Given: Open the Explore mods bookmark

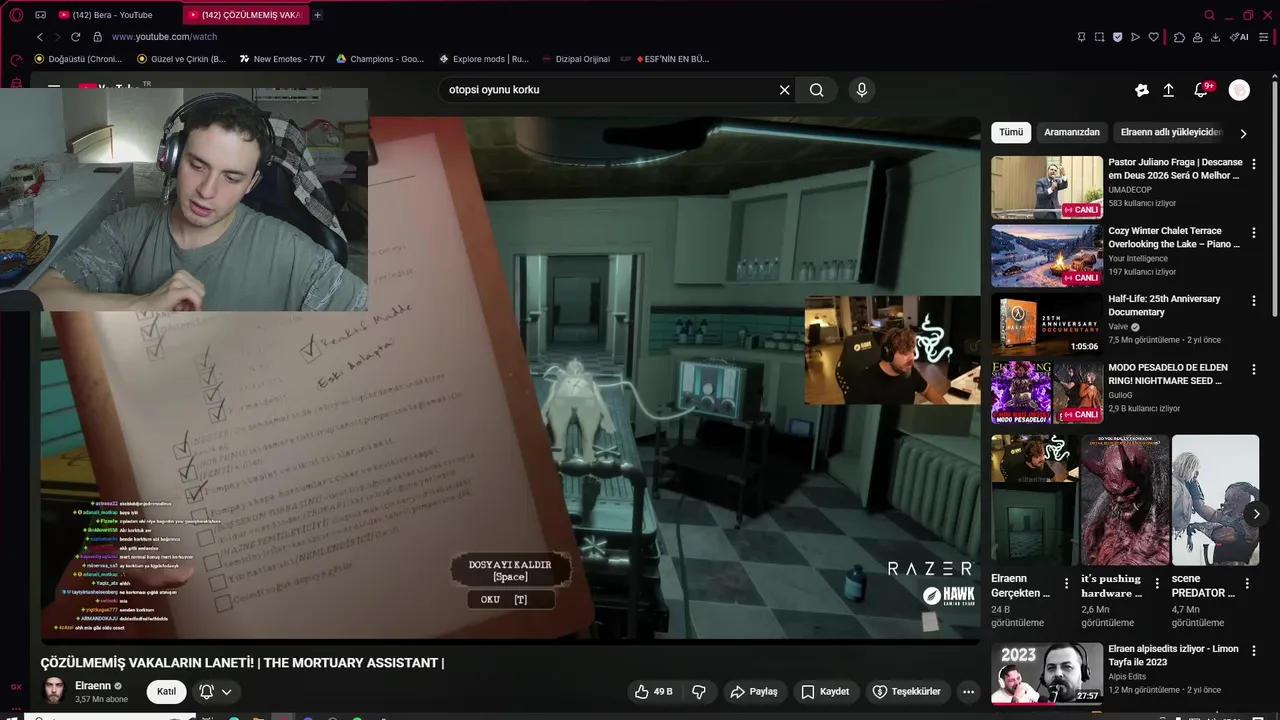Looking at the screenshot, I should pos(482,59).
